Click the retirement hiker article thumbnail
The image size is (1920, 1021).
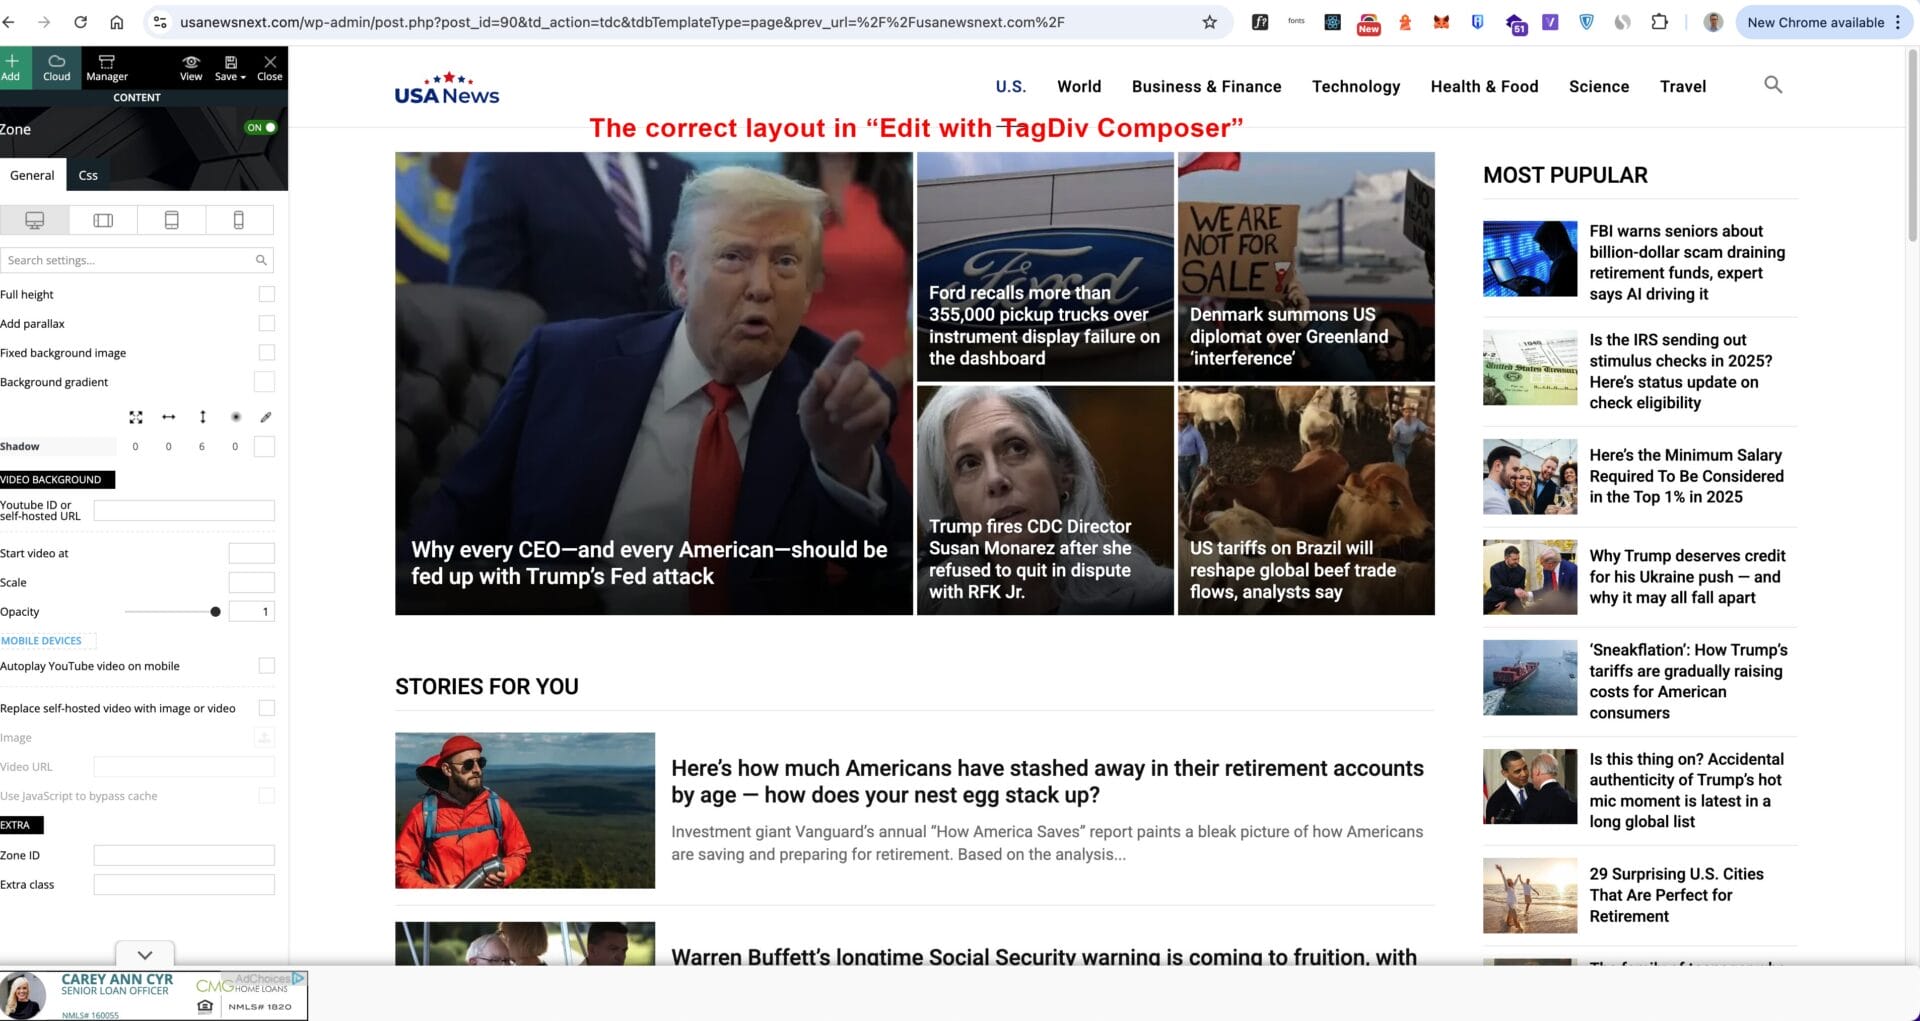click(x=525, y=810)
